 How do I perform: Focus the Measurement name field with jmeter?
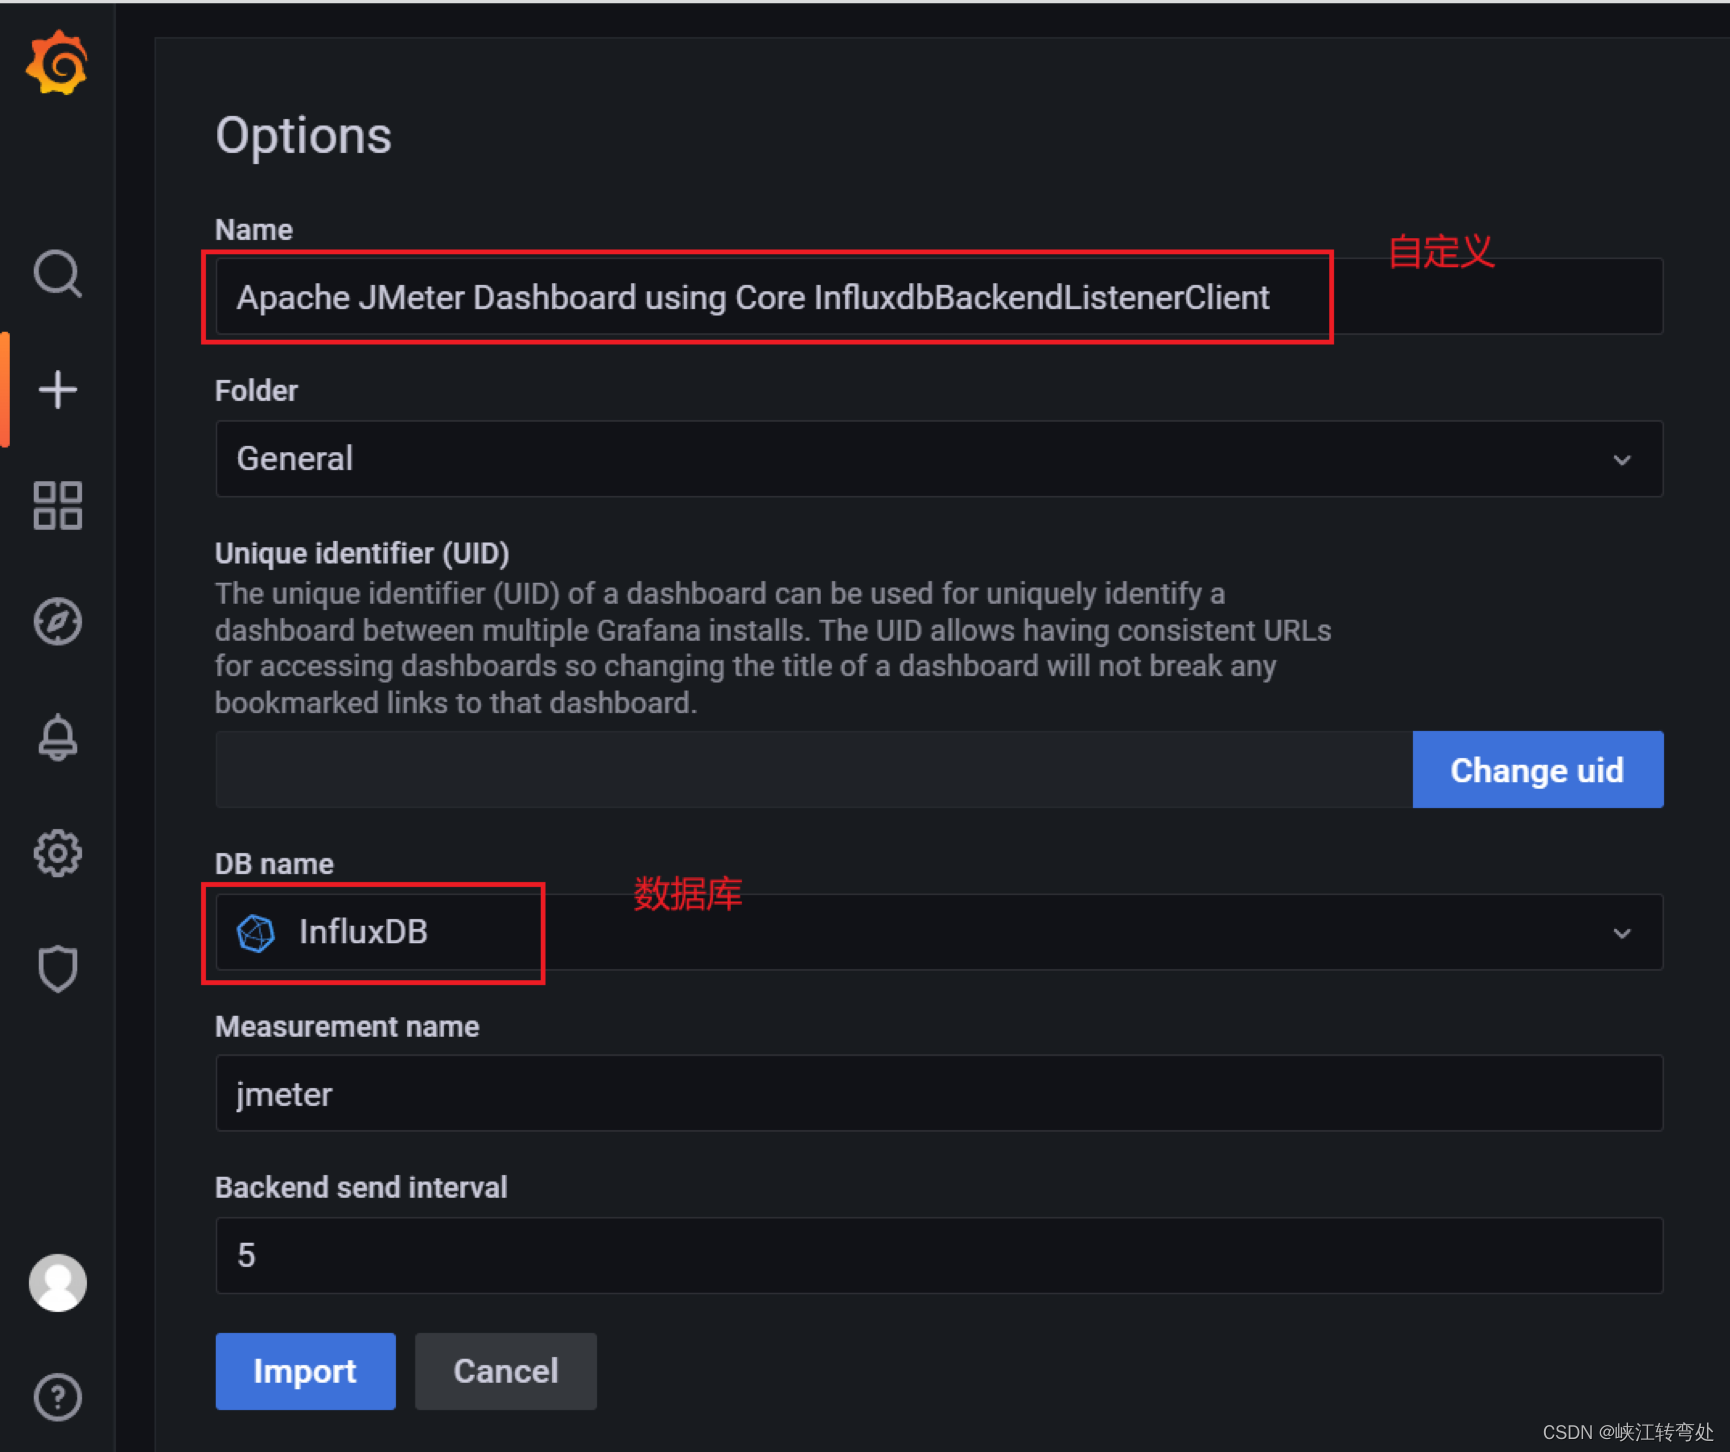click(x=939, y=1093)
